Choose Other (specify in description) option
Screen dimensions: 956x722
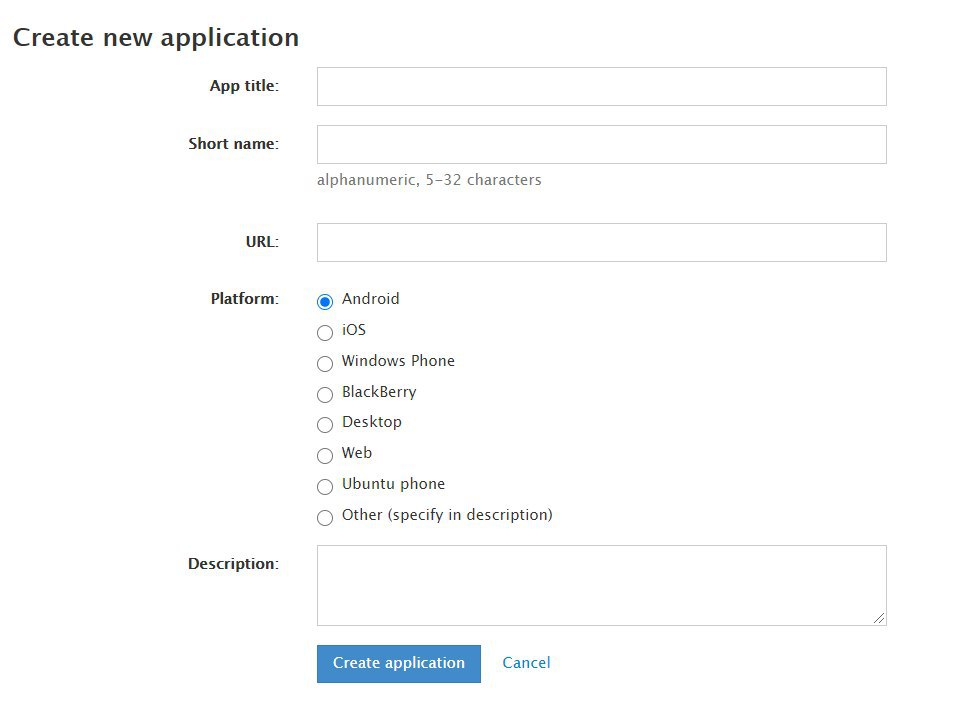coord(325,518)
